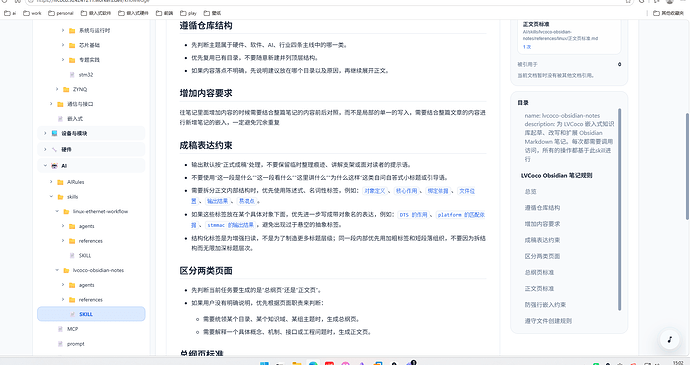Jump to 区分两类页面 in the table of contents

(542, 256)
